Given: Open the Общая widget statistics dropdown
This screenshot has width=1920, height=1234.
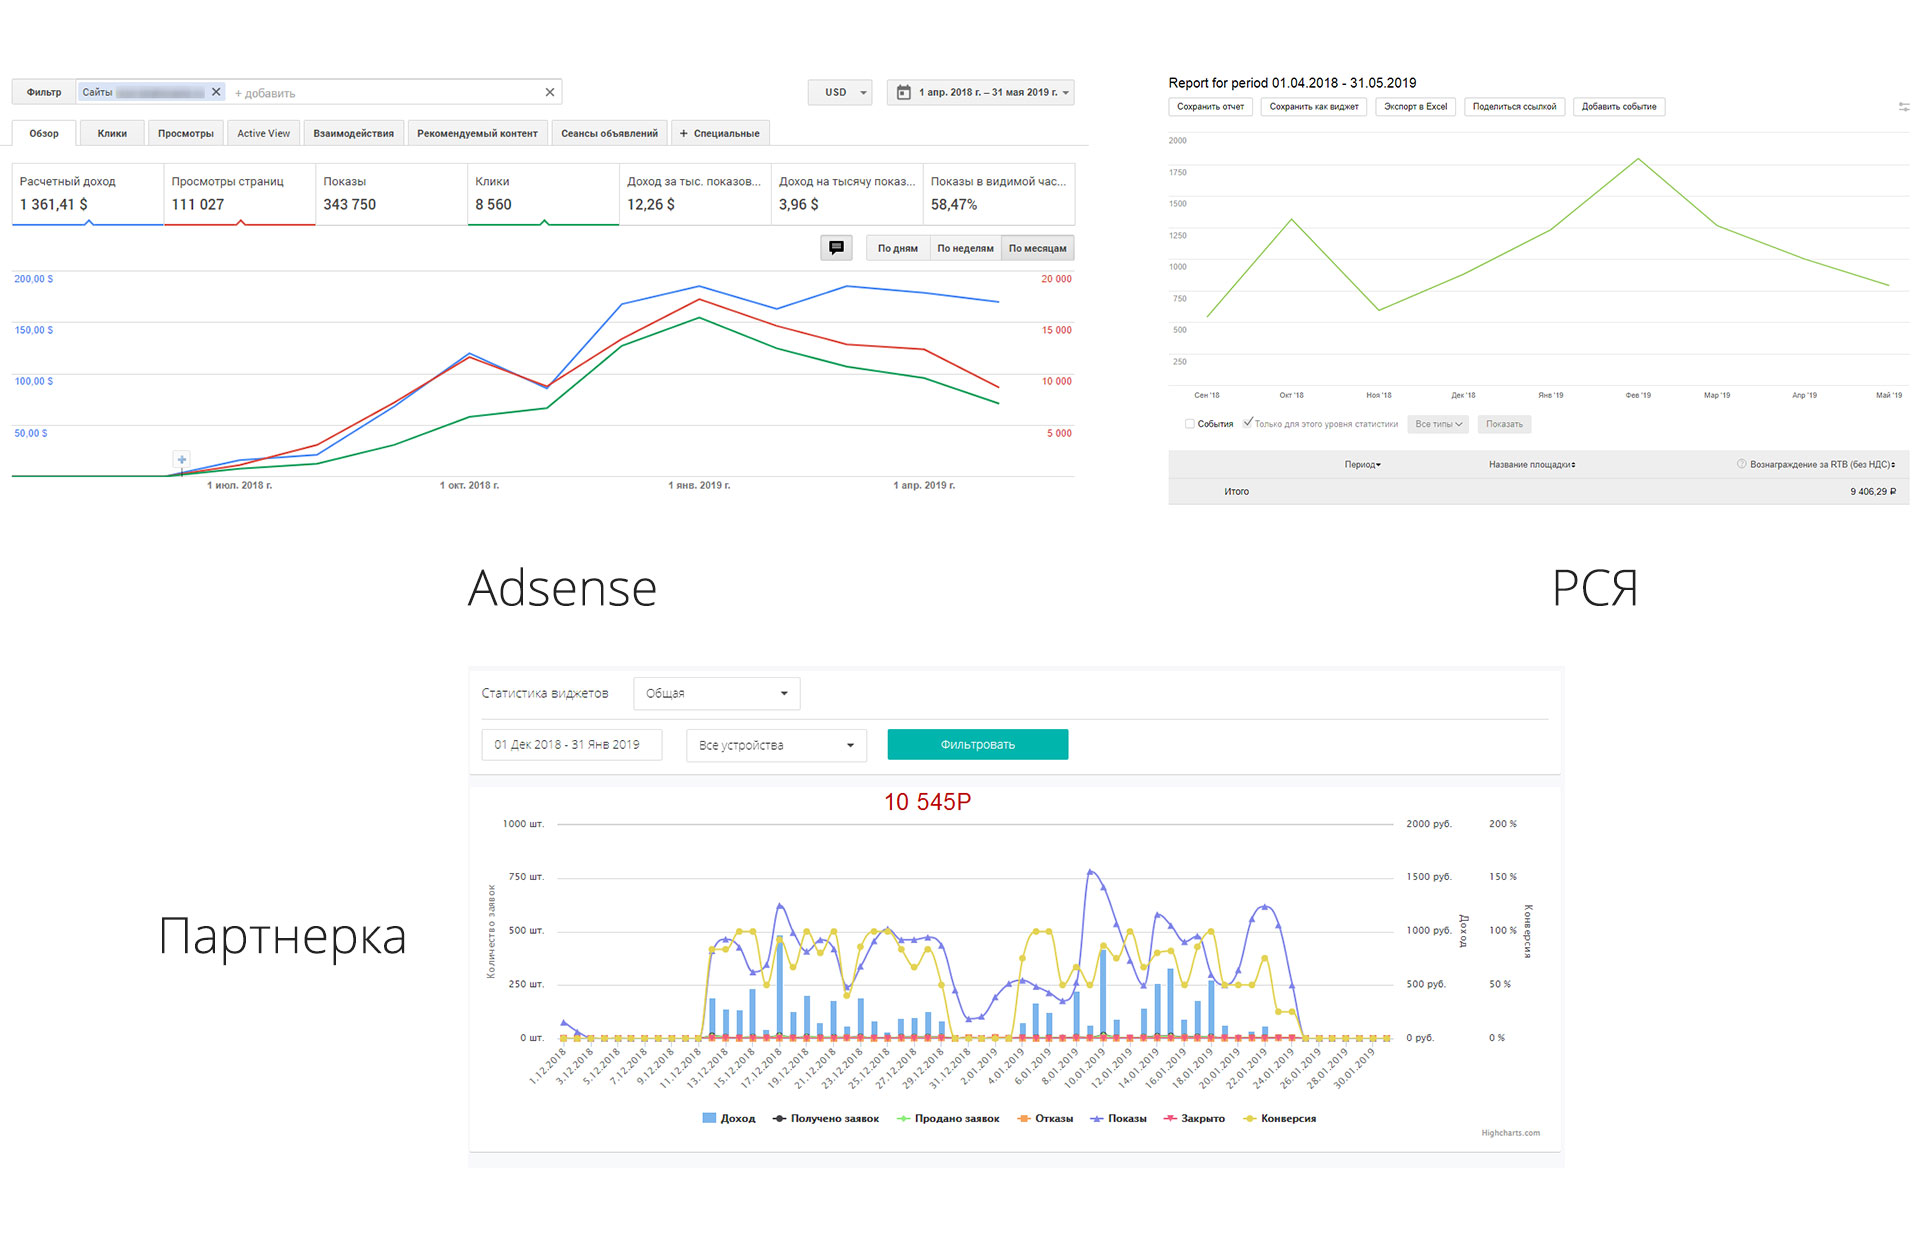Looking at the screenshot, I should 716,693.
